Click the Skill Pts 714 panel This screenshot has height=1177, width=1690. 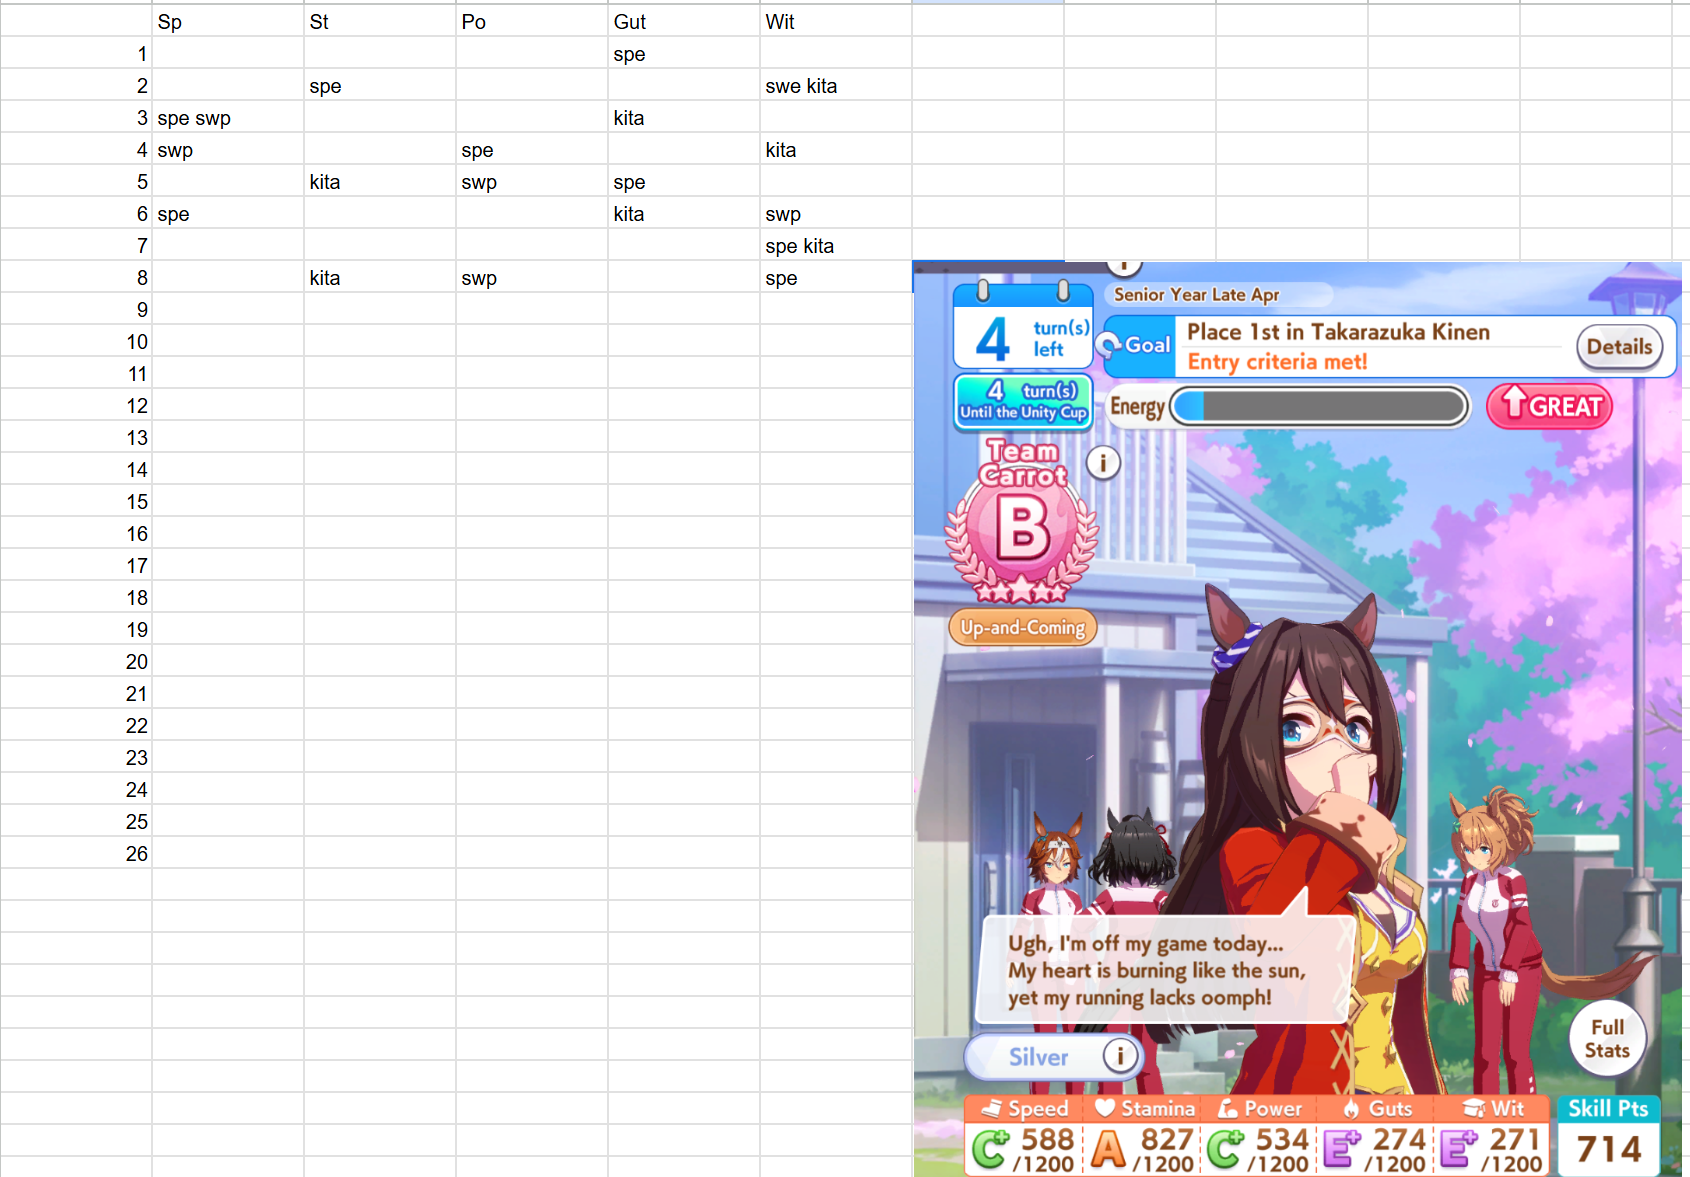click(1608, 1136)
